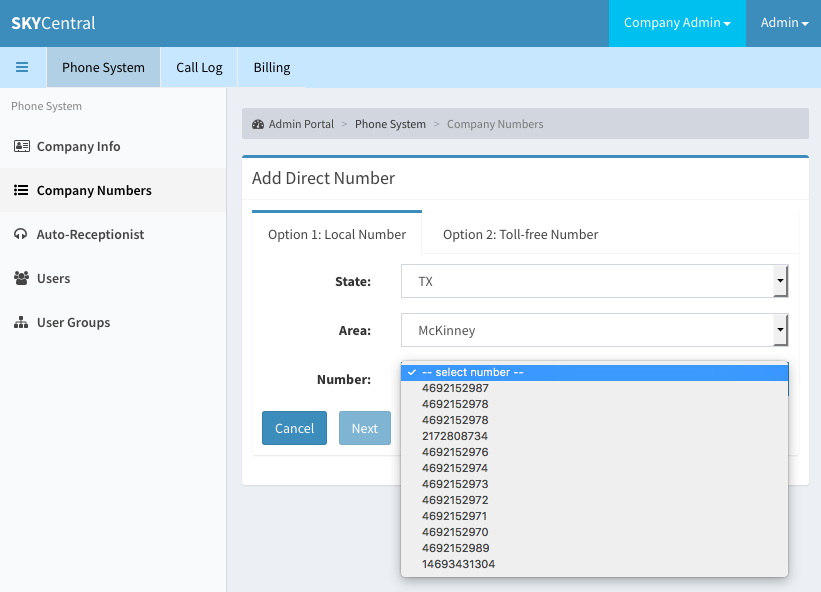The width and height of the screenshot is (821, 592).
Task: Open Auto-Receptionist in sidebar
Action: tap(113, 234)
